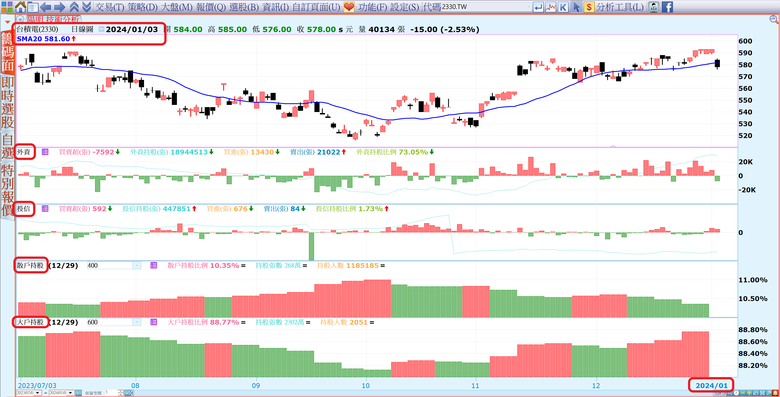Click the 外資 indicator label
The image size is (780, 397).
[23, 152]
